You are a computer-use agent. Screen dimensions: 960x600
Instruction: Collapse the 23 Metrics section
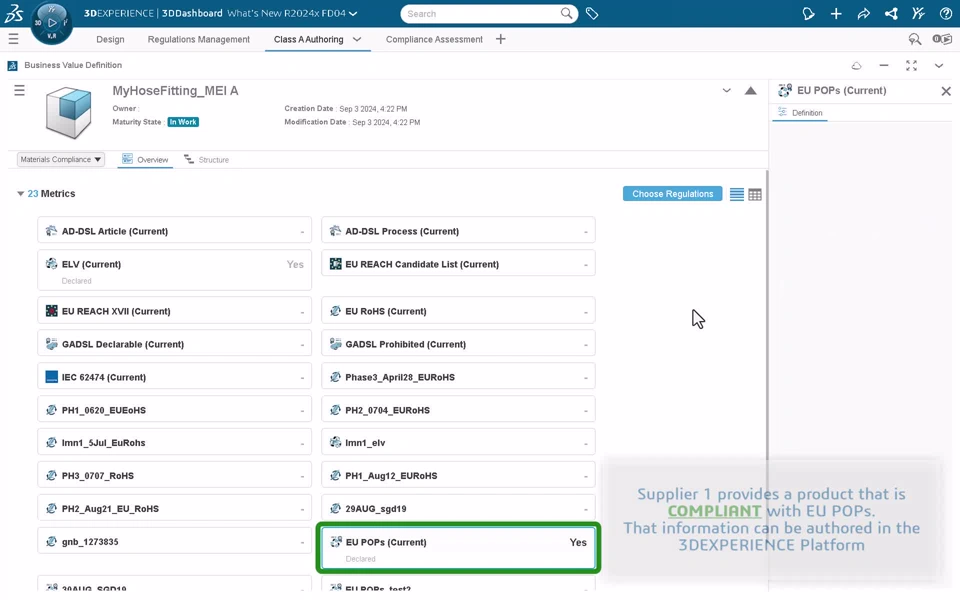point(20,193)
